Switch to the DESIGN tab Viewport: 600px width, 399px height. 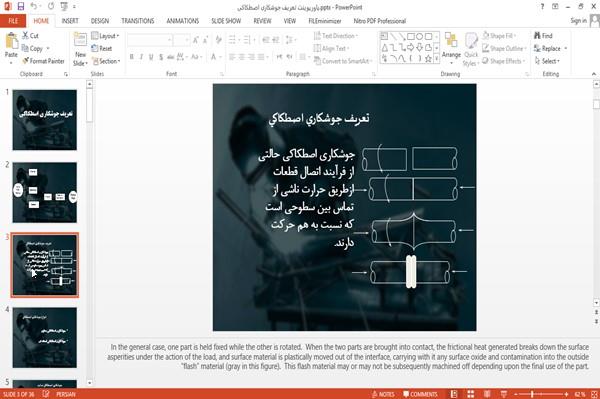click(x=100, y=21)
